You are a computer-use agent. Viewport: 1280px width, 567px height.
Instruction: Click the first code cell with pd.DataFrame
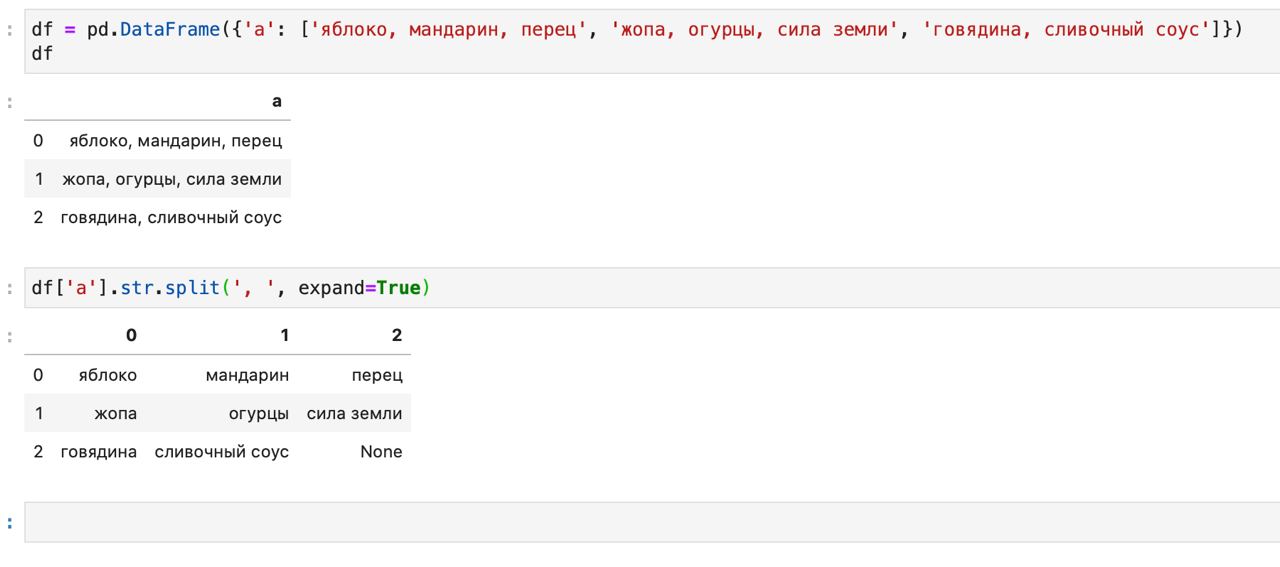pos(652,41)
